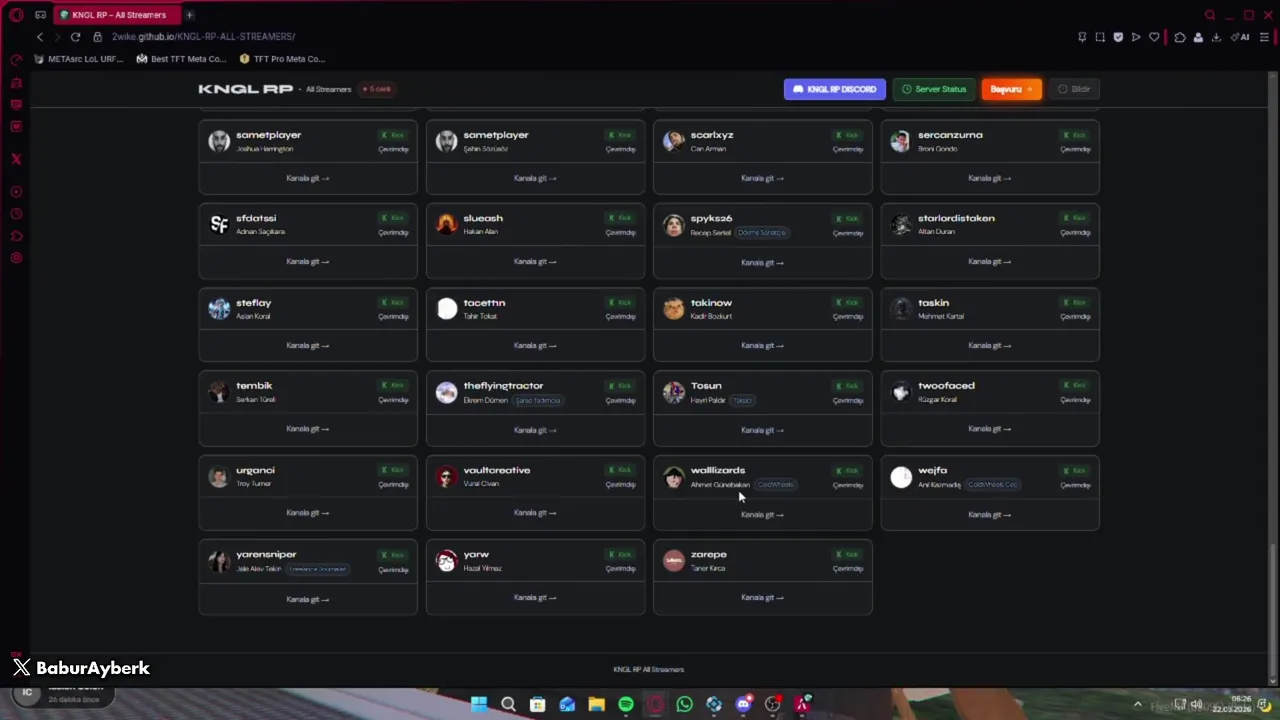The image size is (1280, 720).
Task: Click the snapshot icon in address bar
Action: (x=1100, y=37)
